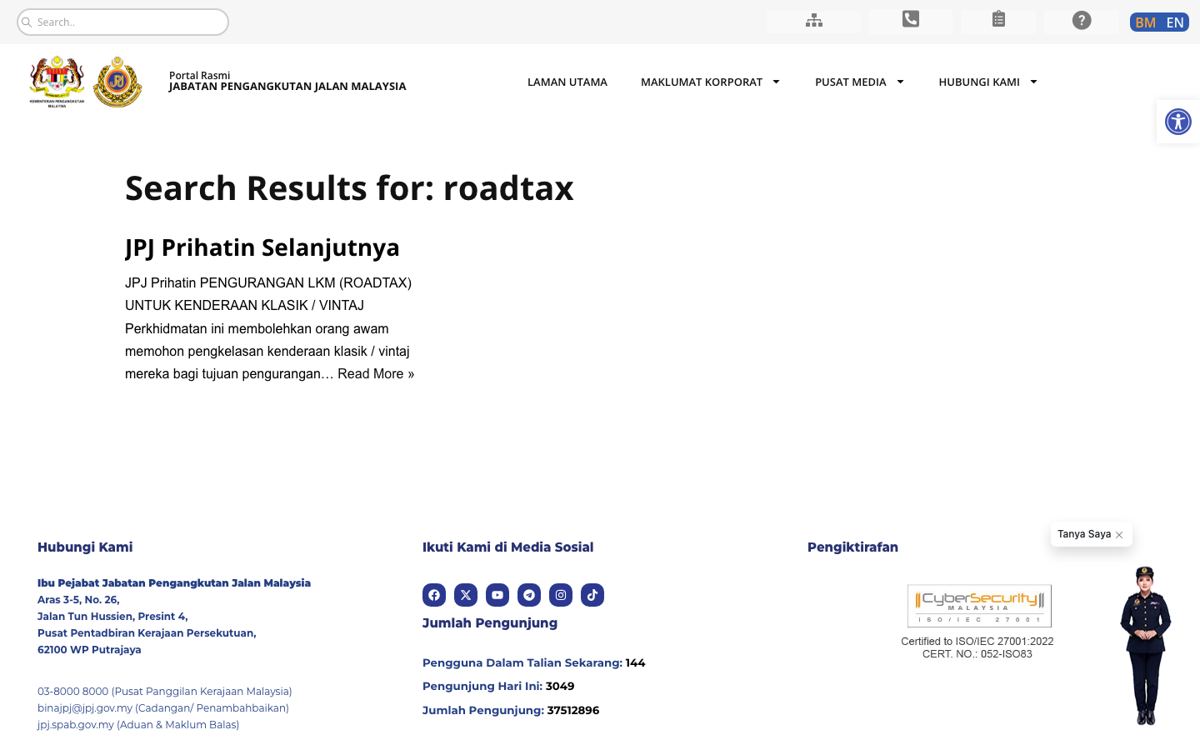
Task: Click the CyberSecurity Malaysia certification badge
Action: 979,606
